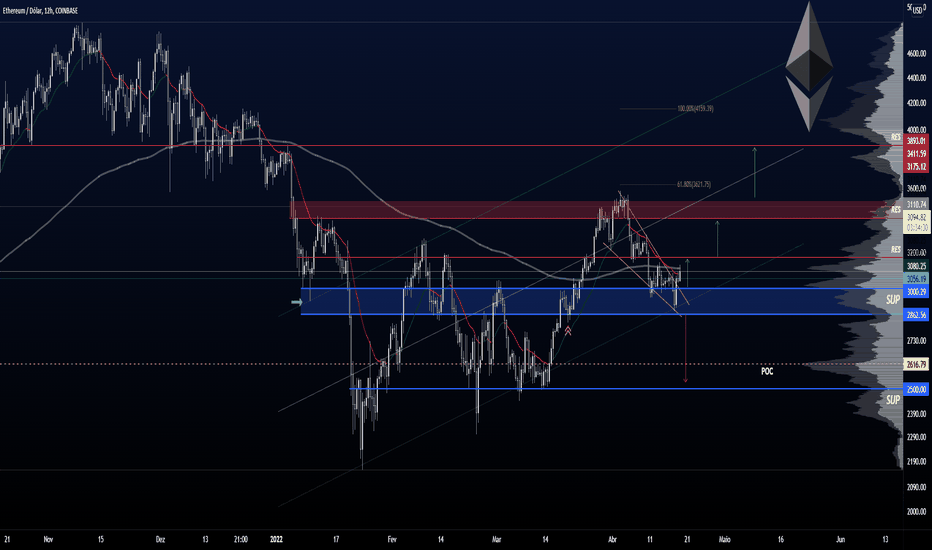
Task: Select the blue 2862.56 price tag
Action: [x=917, y=315]
